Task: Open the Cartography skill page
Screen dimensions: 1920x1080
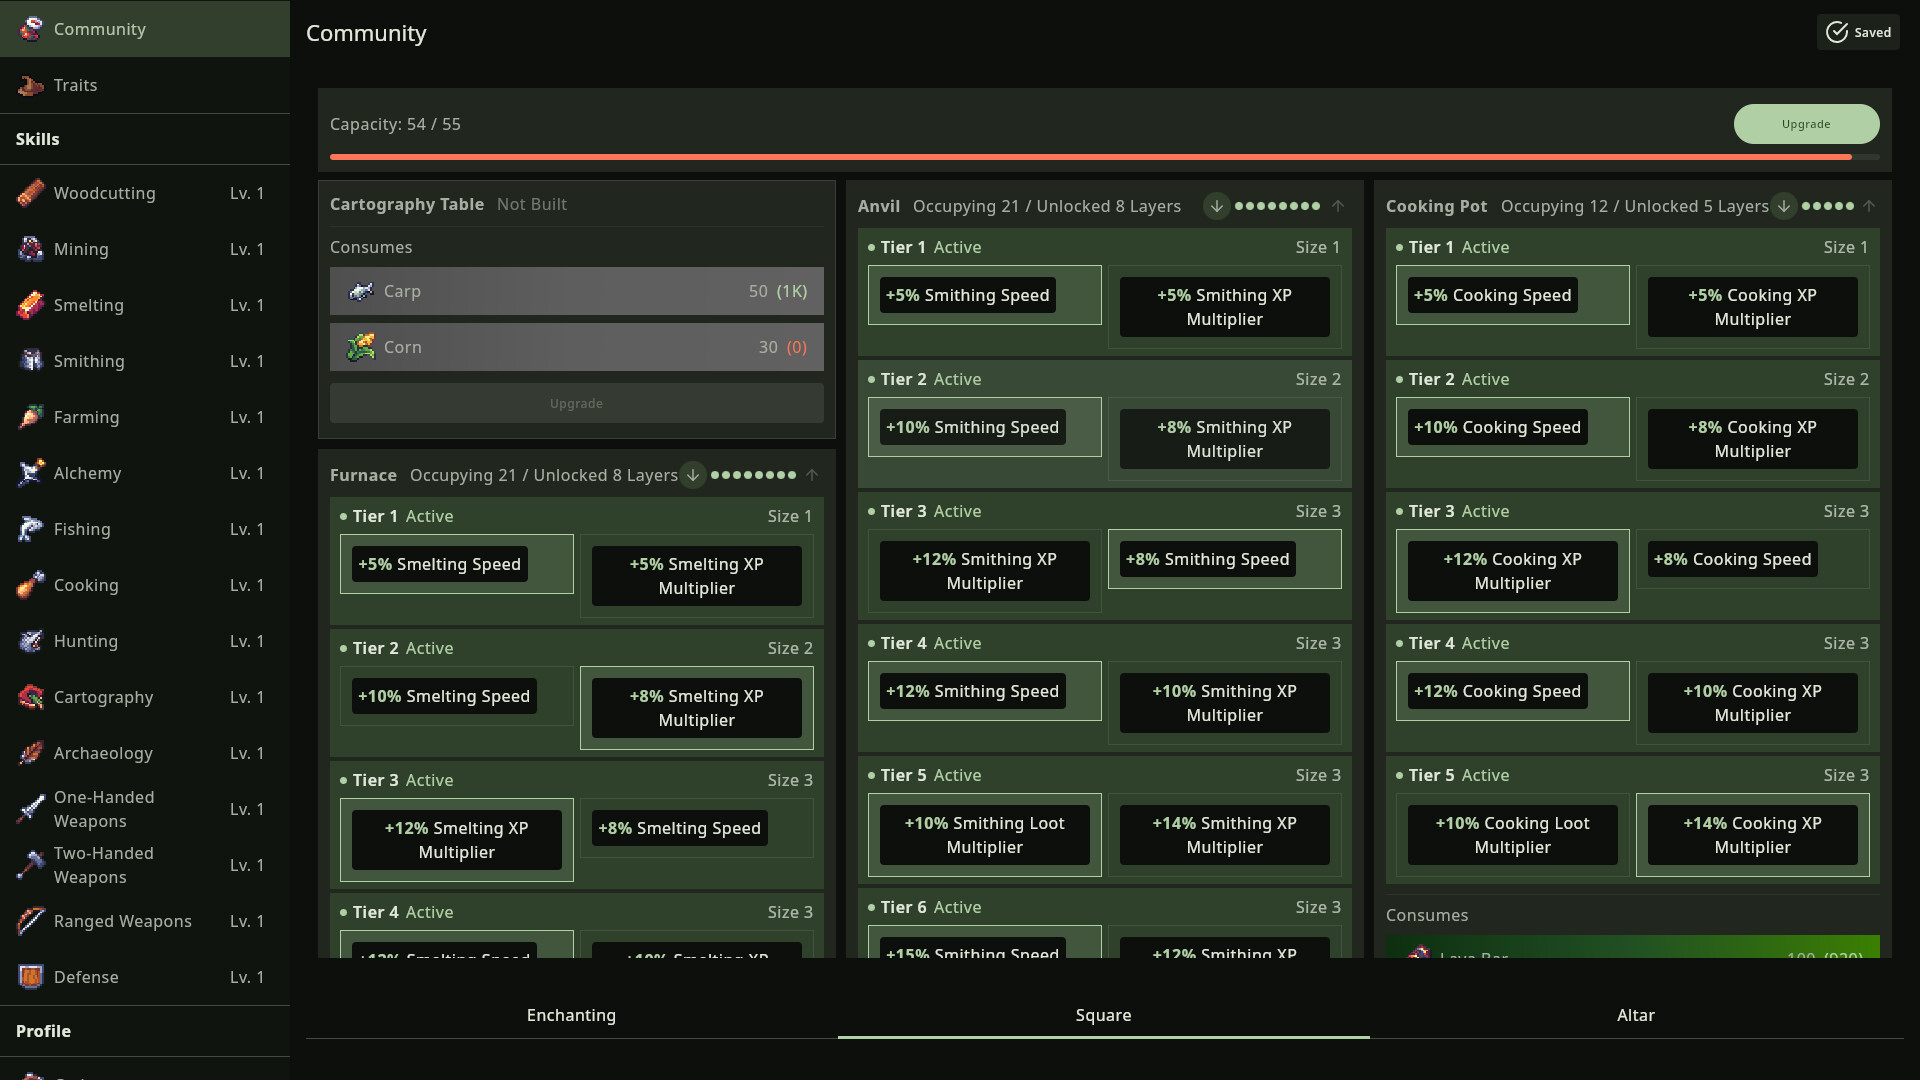Action: pyautogui.click(x=30, y=697)
